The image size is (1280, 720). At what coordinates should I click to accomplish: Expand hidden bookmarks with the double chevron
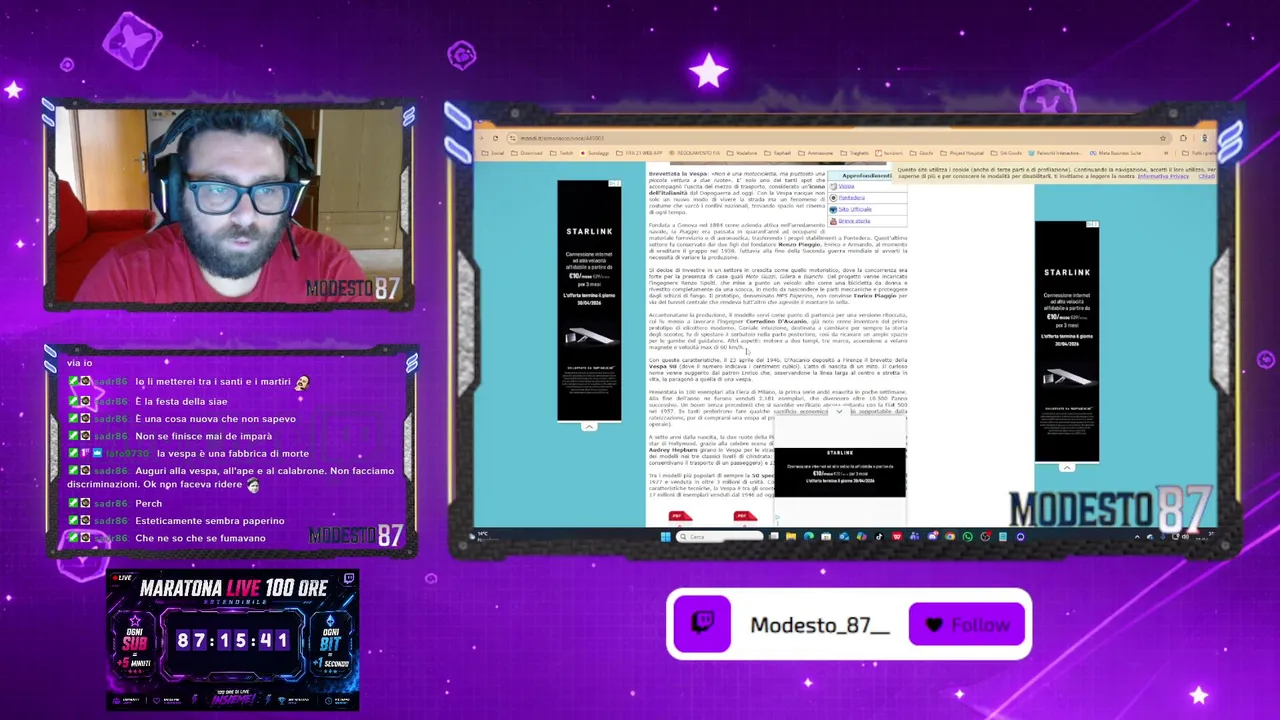click(1166, 153)
